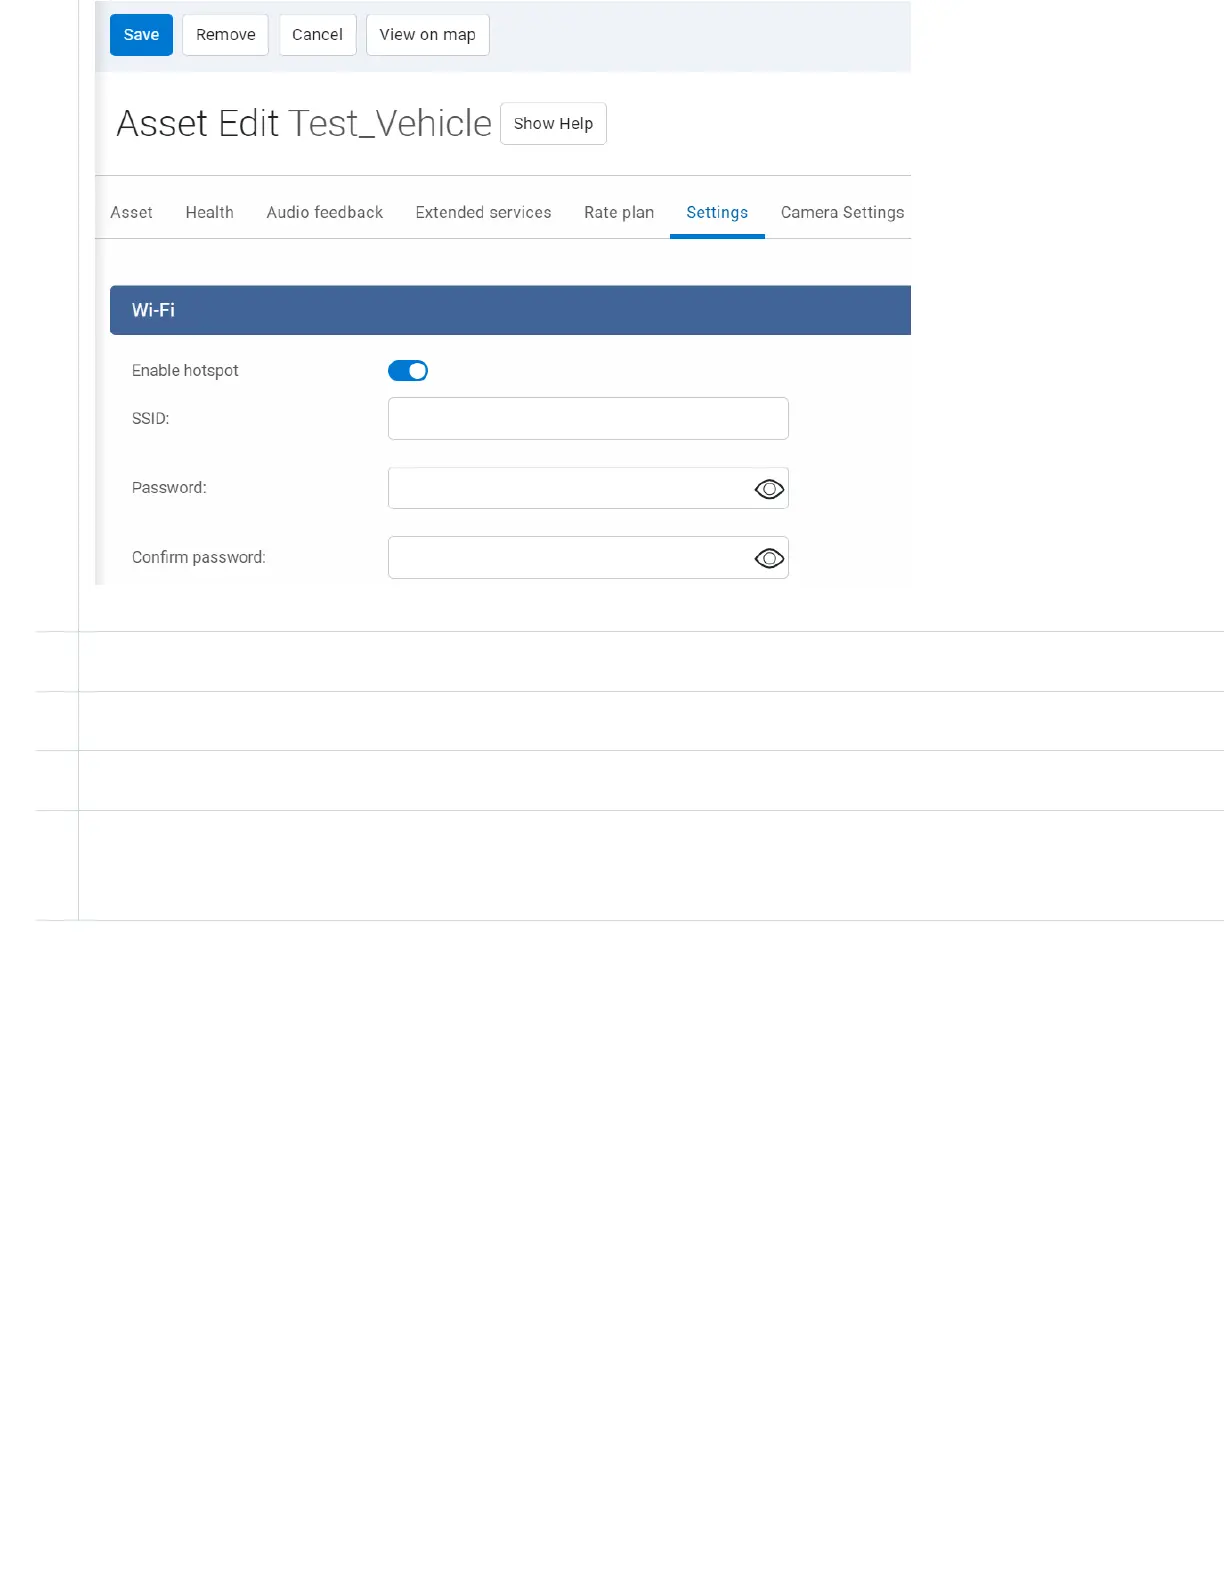The image size is (1224, 1584).
Task: Select the Settings tab
Action: click(717, 212)
